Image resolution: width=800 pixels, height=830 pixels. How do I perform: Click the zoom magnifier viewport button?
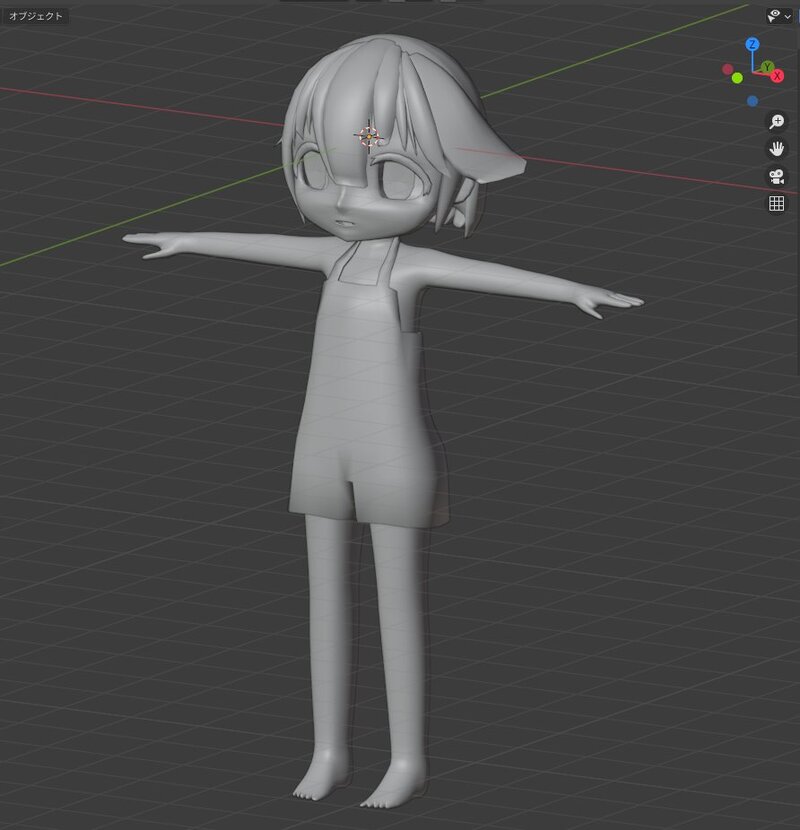pos(776,121)
